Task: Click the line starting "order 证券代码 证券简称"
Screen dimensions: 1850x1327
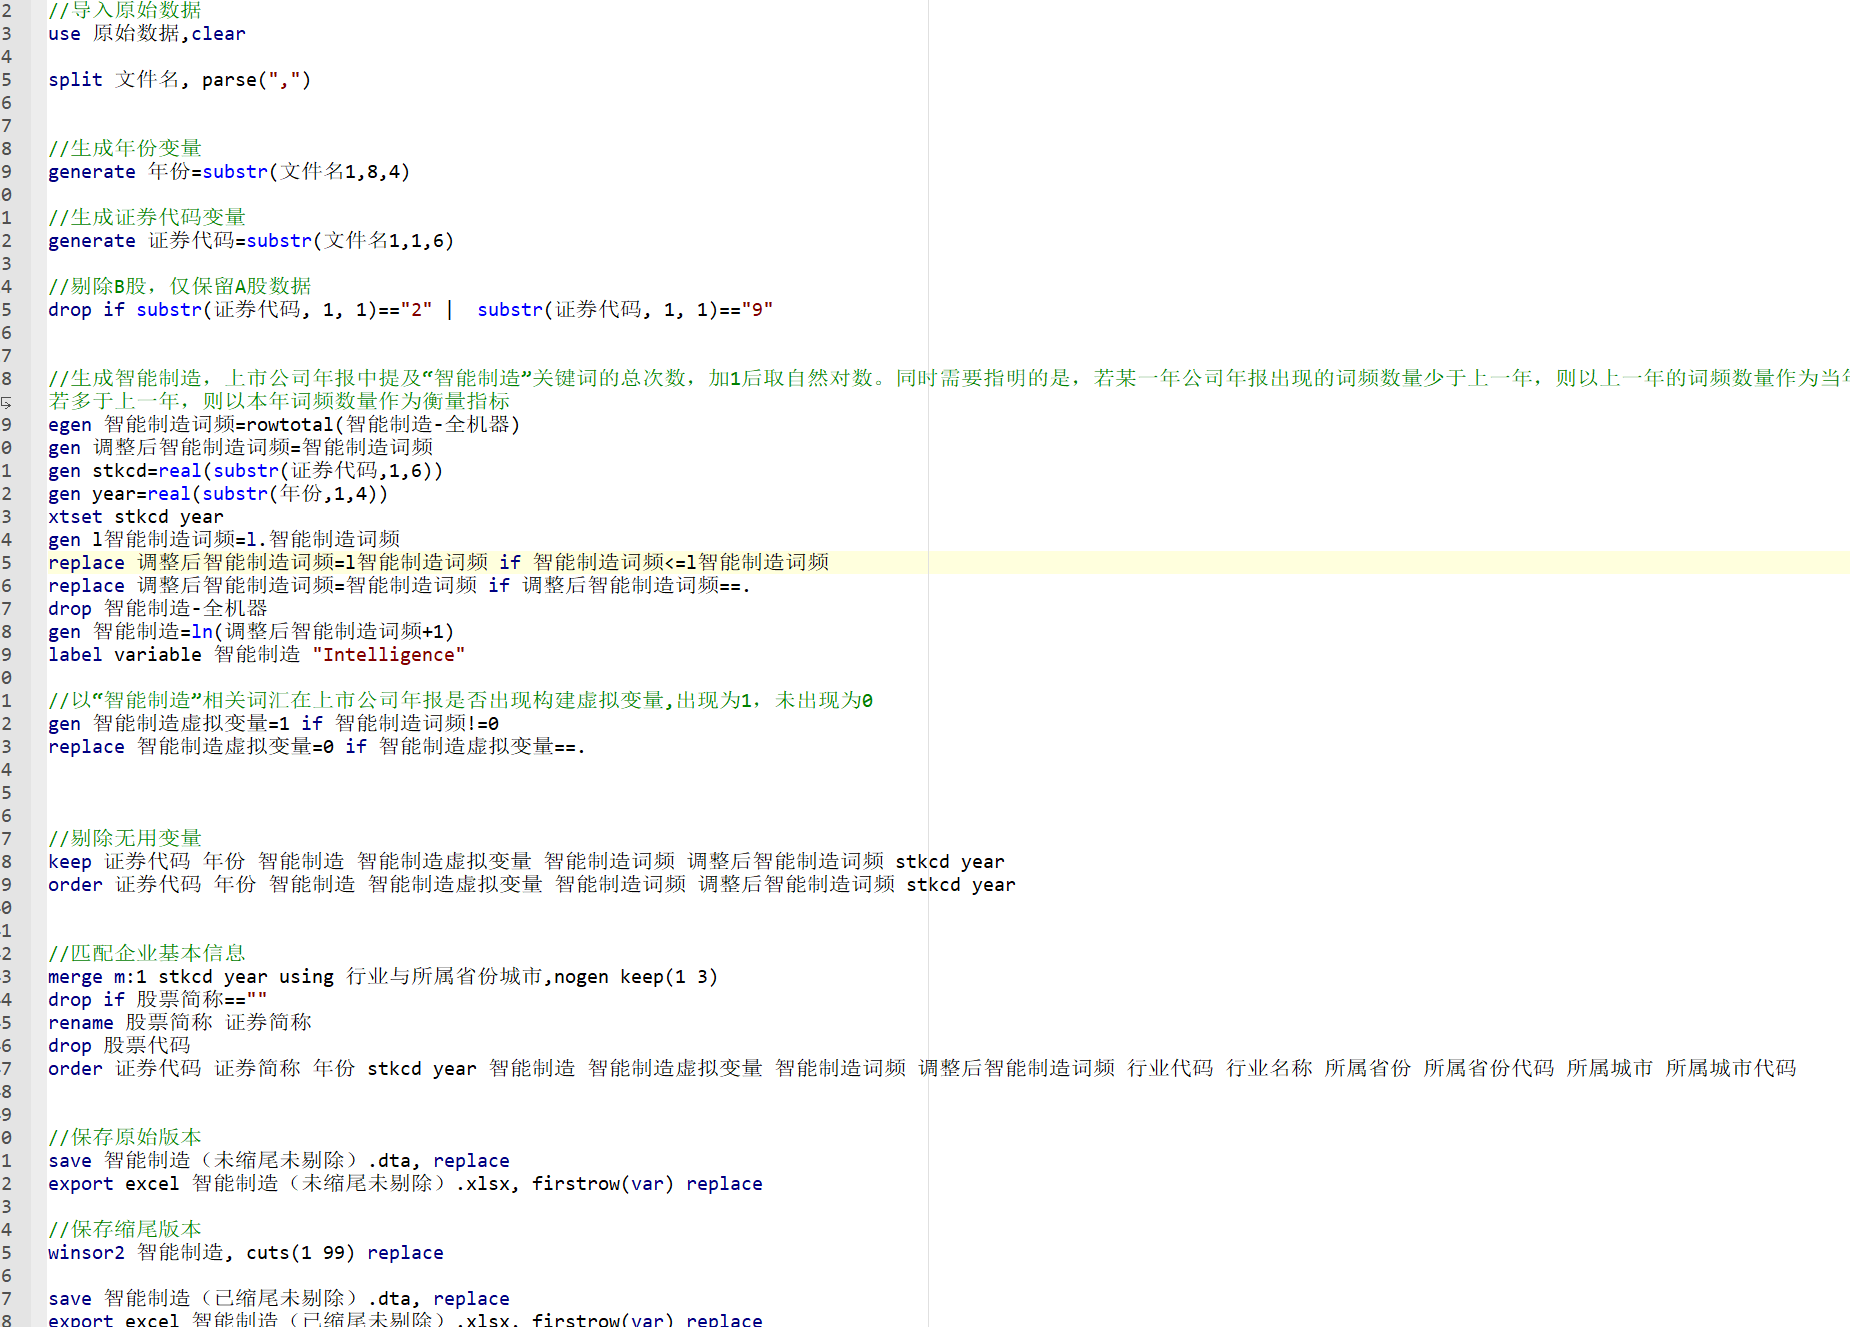Action: 922,1068
